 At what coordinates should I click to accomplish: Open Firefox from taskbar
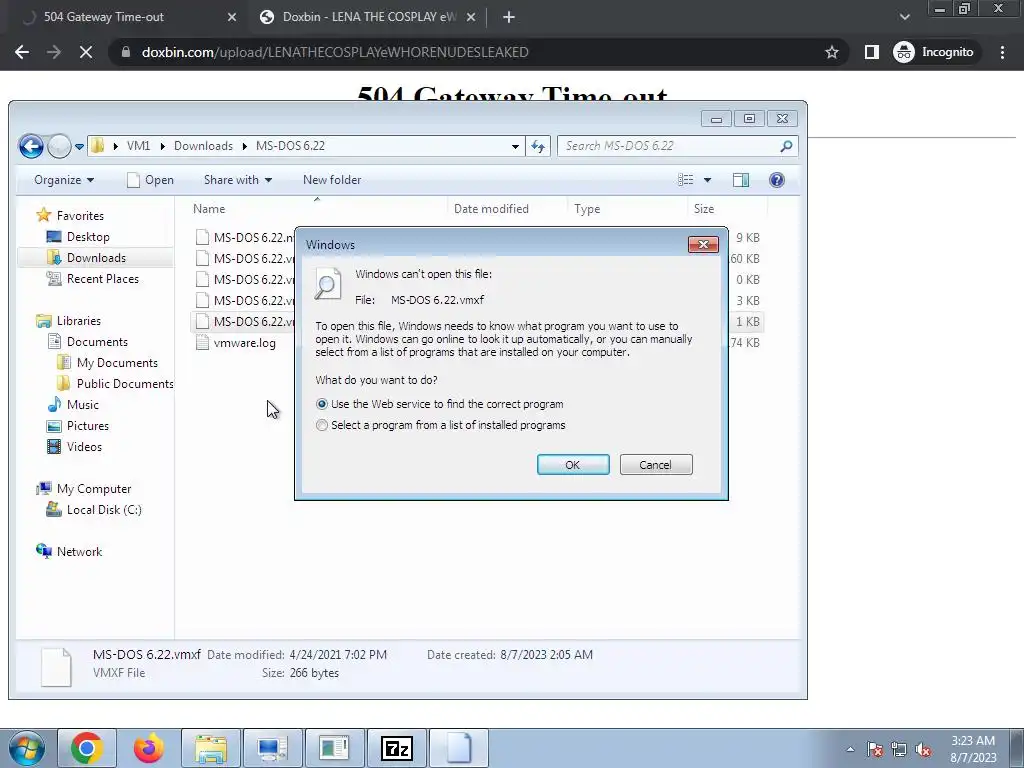tap(149, 748)
